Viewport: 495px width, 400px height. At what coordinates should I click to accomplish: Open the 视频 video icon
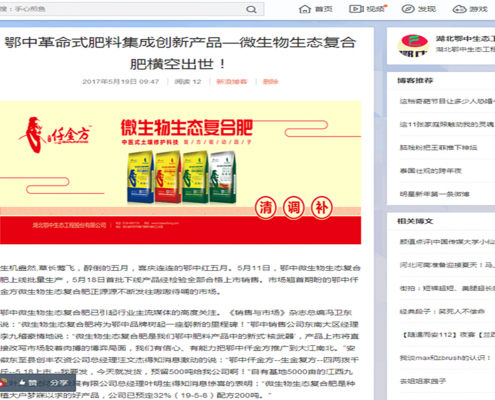[x=356, y=9]
